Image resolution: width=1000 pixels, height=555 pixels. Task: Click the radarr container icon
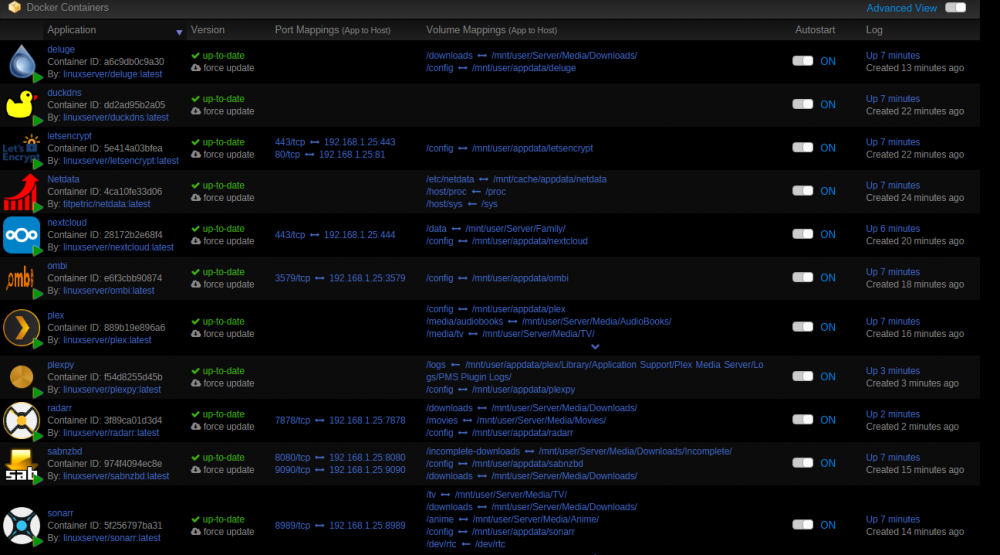(x=21, y=420)
